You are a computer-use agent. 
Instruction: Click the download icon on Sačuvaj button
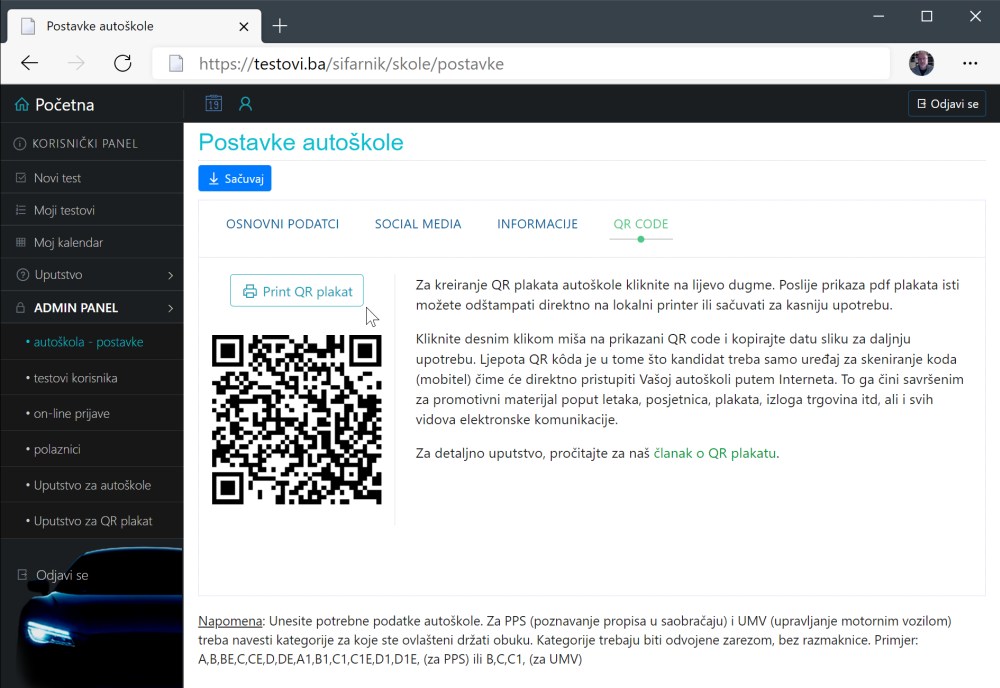click(x=214, y=179)
